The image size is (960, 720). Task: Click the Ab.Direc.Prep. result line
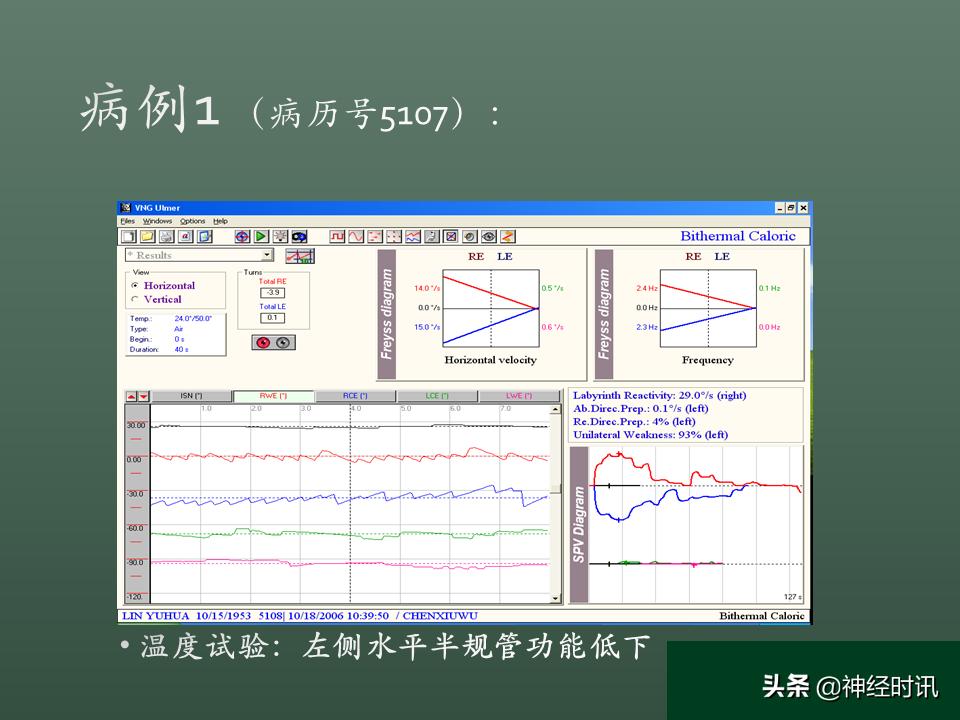pyautogui.click(x=640, y=408)
